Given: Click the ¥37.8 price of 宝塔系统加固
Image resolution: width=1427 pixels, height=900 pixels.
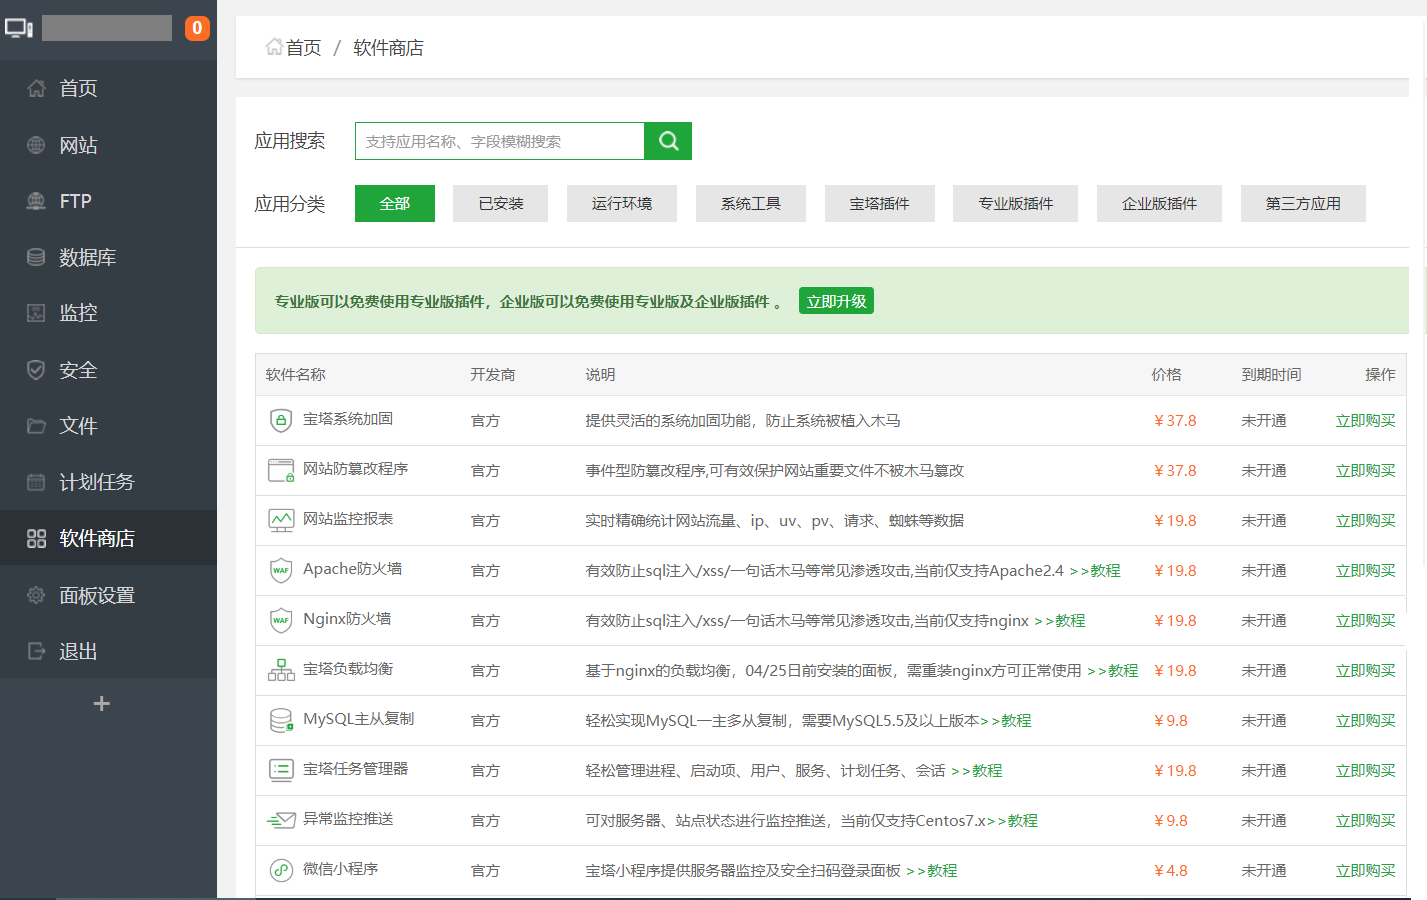Looking at the screenshot, I should [x=1175, y=421].
